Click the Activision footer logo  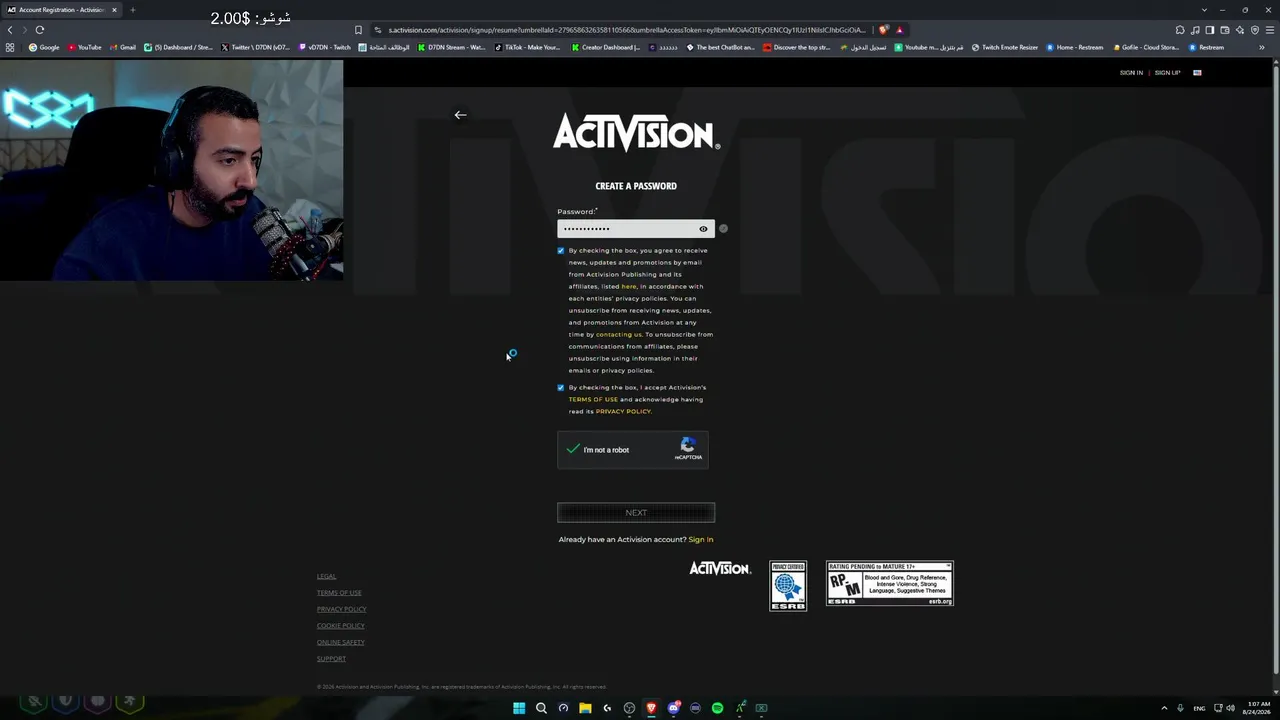(x=720, y=568)
